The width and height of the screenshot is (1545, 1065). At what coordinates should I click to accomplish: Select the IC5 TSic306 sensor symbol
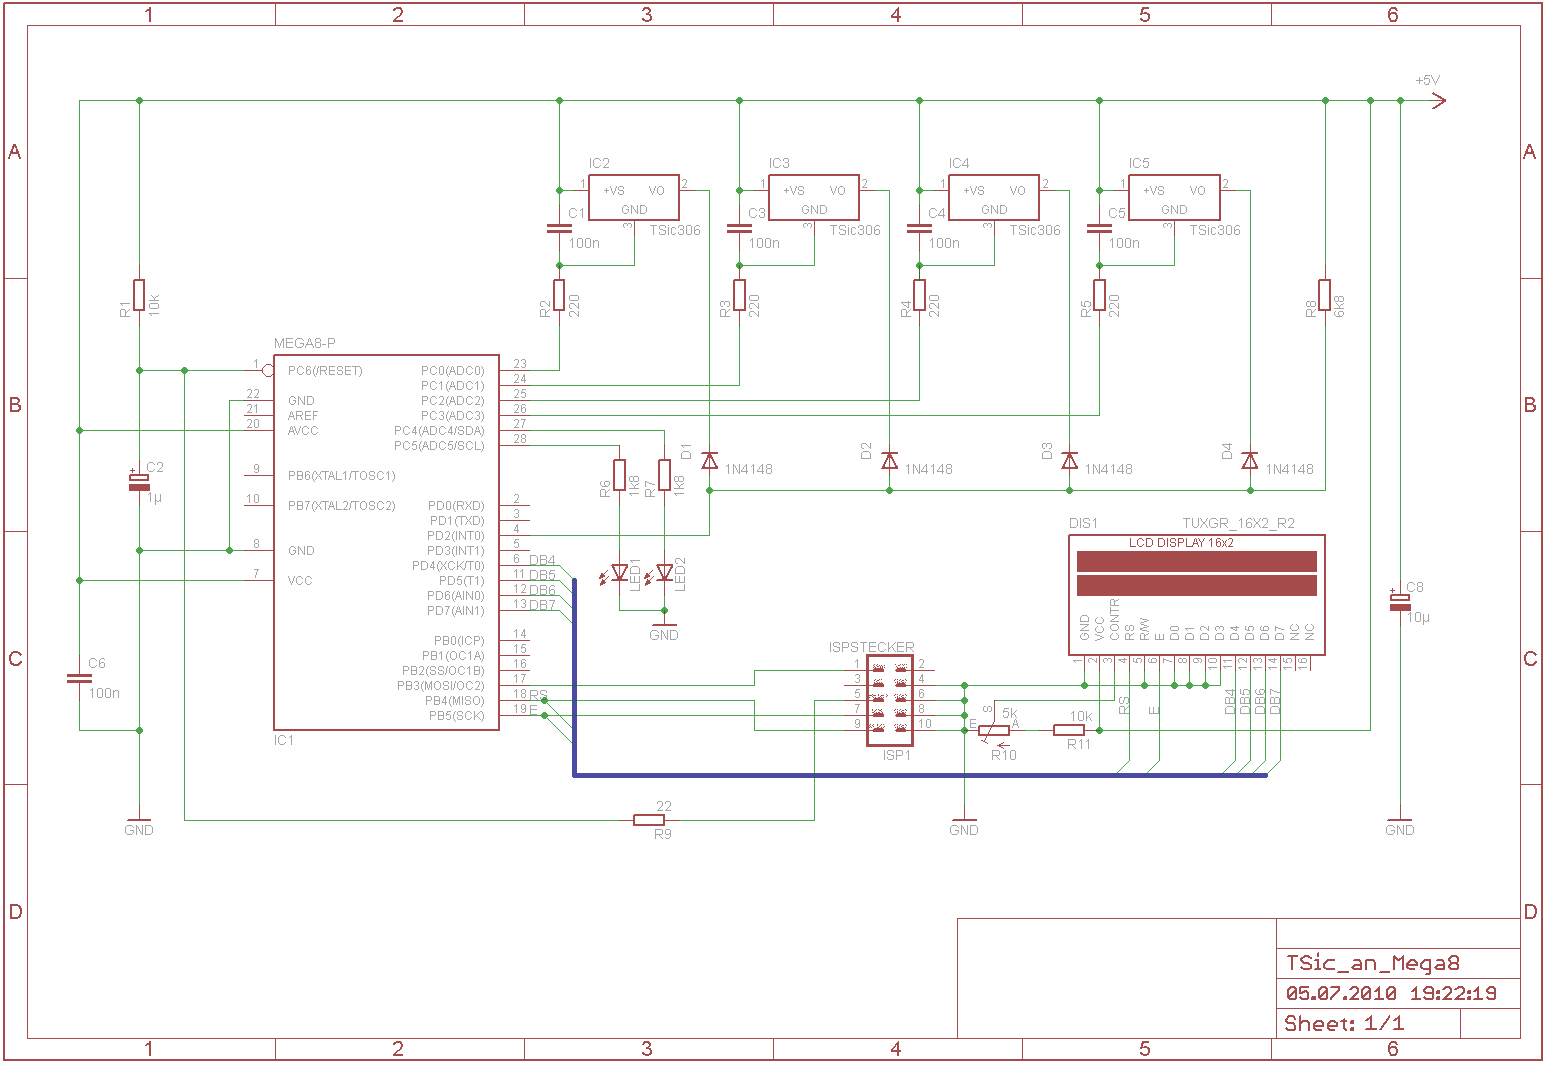(x=1173, y=198)
